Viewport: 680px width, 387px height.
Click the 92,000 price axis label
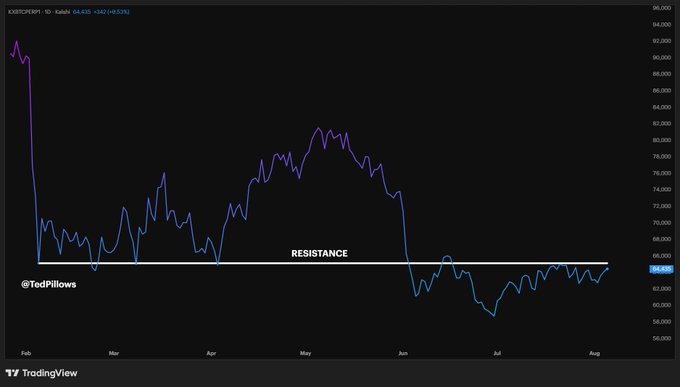click(x=662, y=41)
